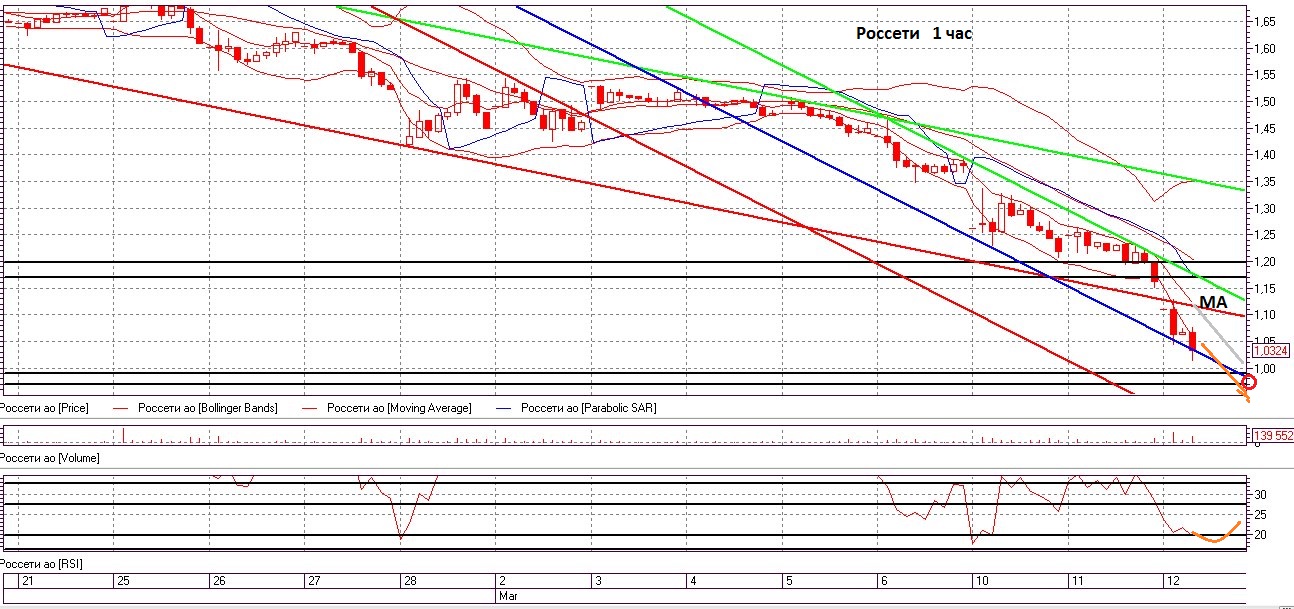Click the RSI axis value 30
Screen dimensions: 1294x609
[x=1260, y=495]
